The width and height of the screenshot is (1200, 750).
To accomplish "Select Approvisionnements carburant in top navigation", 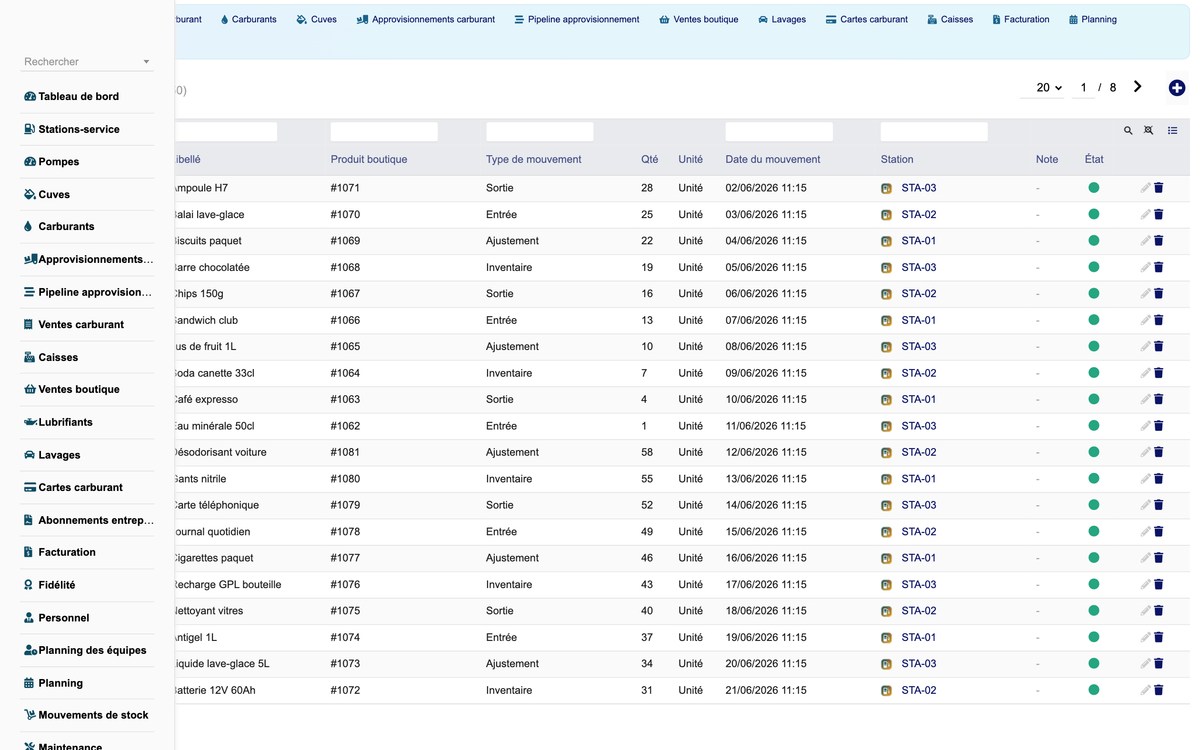I will (426, 19).
